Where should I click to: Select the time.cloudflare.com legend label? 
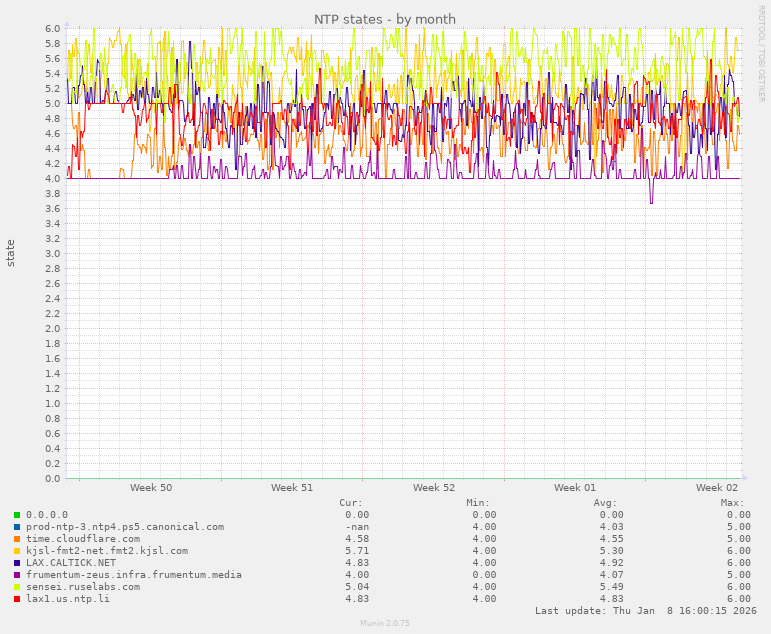pyautogui.click(x=83, y=539)
